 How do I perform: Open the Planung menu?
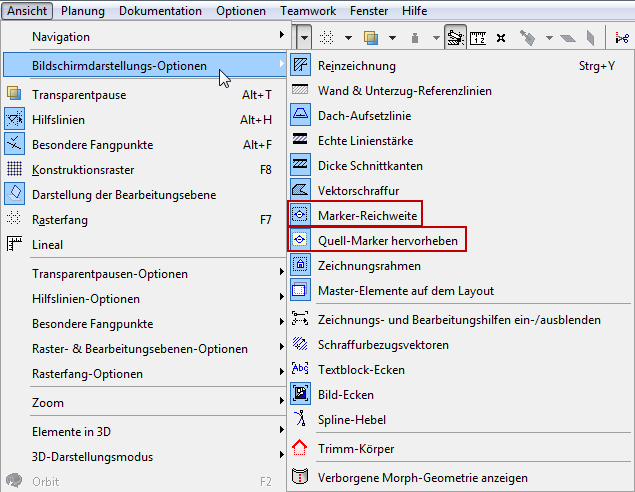[83, 11]
